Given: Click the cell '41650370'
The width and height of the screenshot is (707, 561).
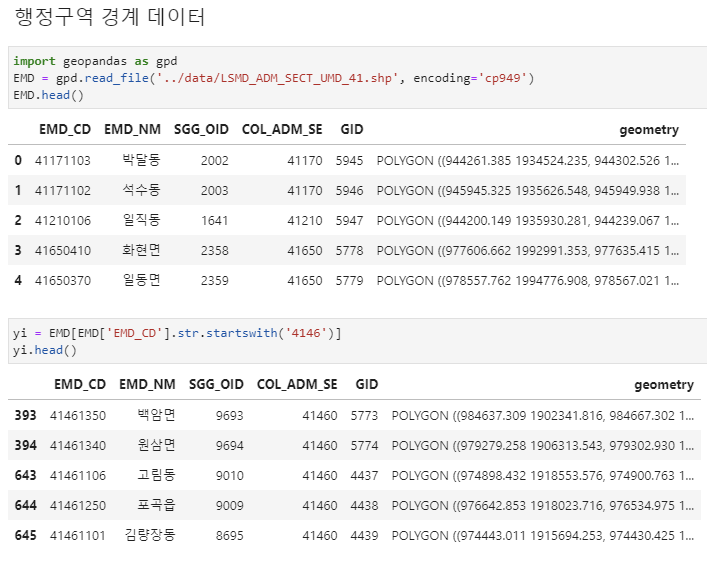Looking at the screenshot, I should click(x=63, y=280).
